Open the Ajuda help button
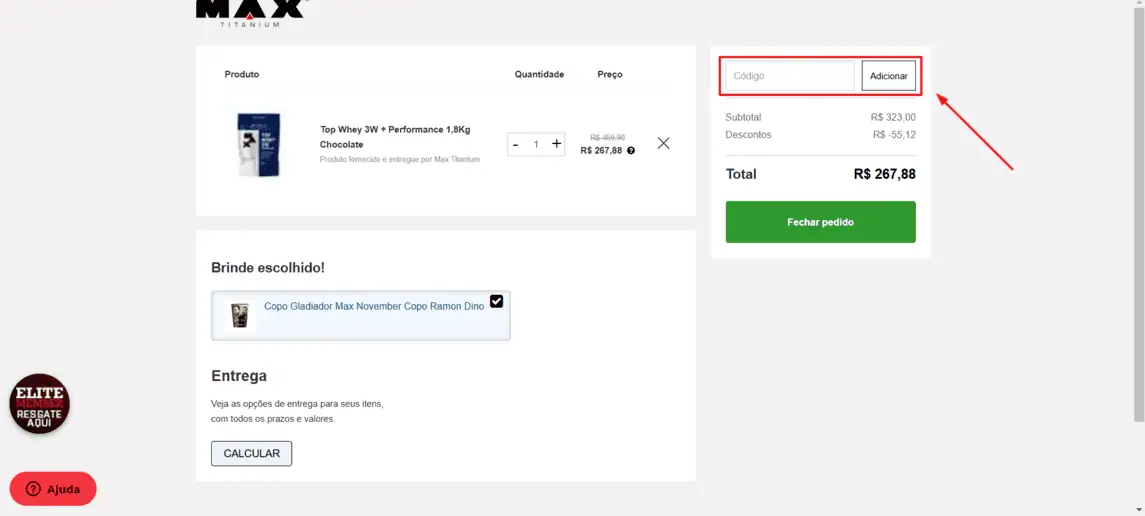 53,489
